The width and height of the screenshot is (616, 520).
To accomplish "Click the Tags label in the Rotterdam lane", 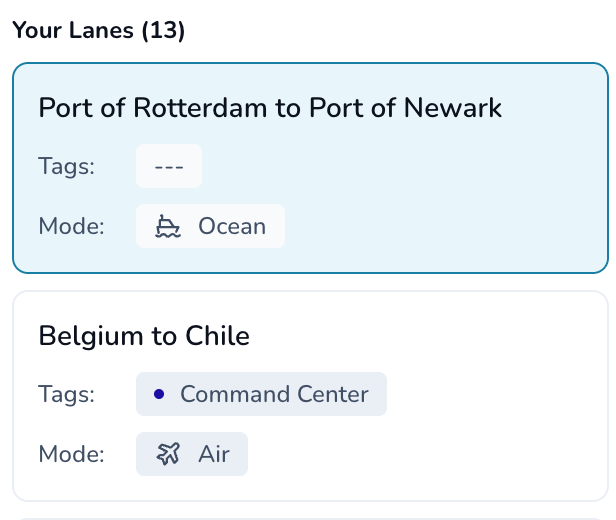I will 66,166.
